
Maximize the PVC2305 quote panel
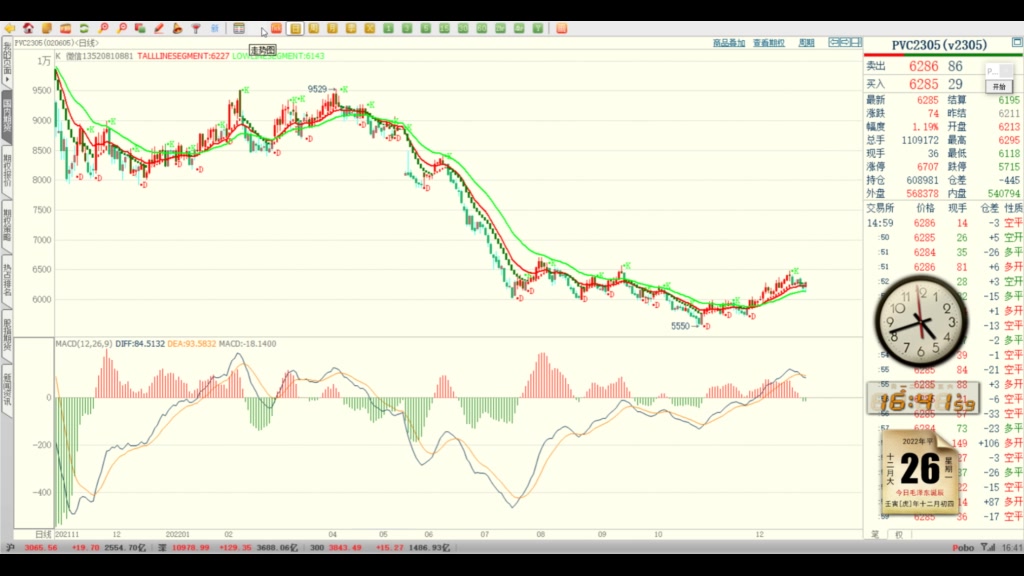(x=1017, y=42)
